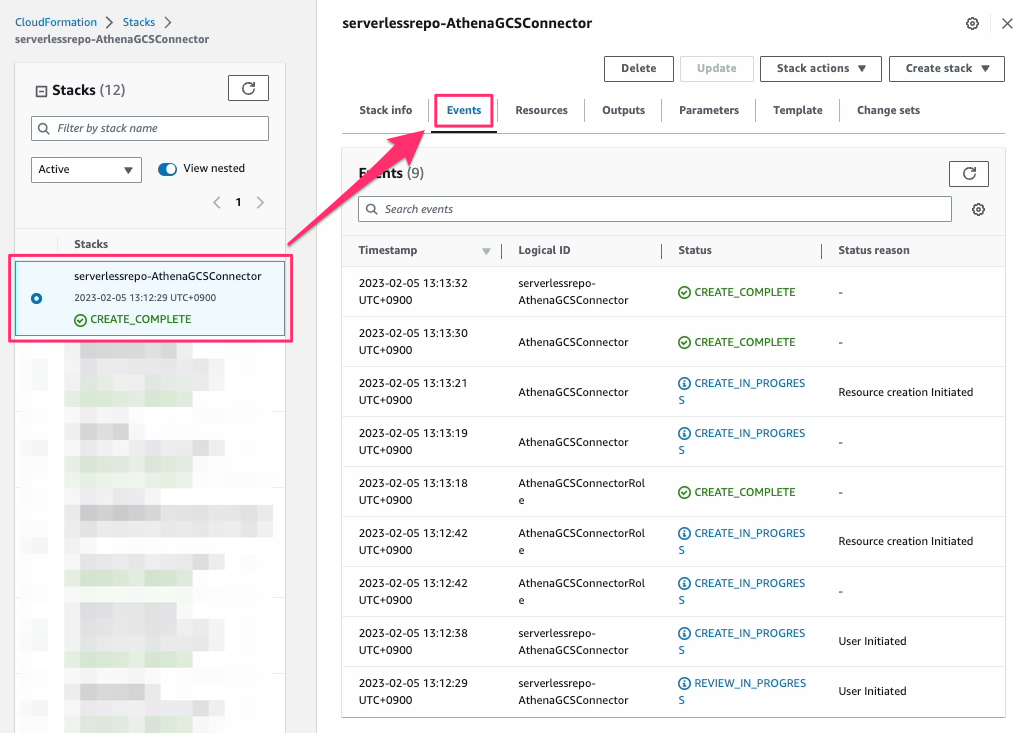Open the Active status filter dropdown
The width and height of the screenshot is (1027, 733).
86,170
